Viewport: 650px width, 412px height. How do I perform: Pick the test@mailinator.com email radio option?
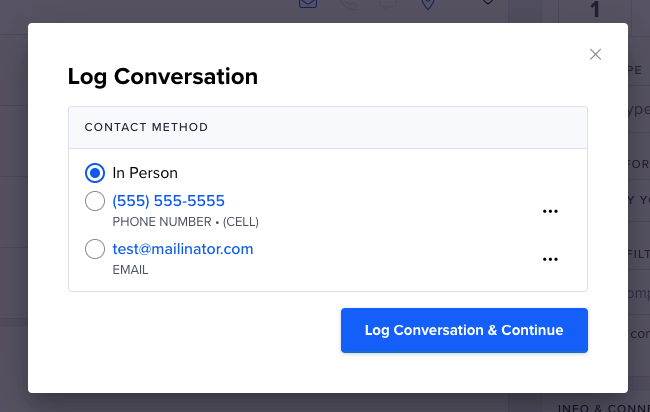(x=95, y=249)
